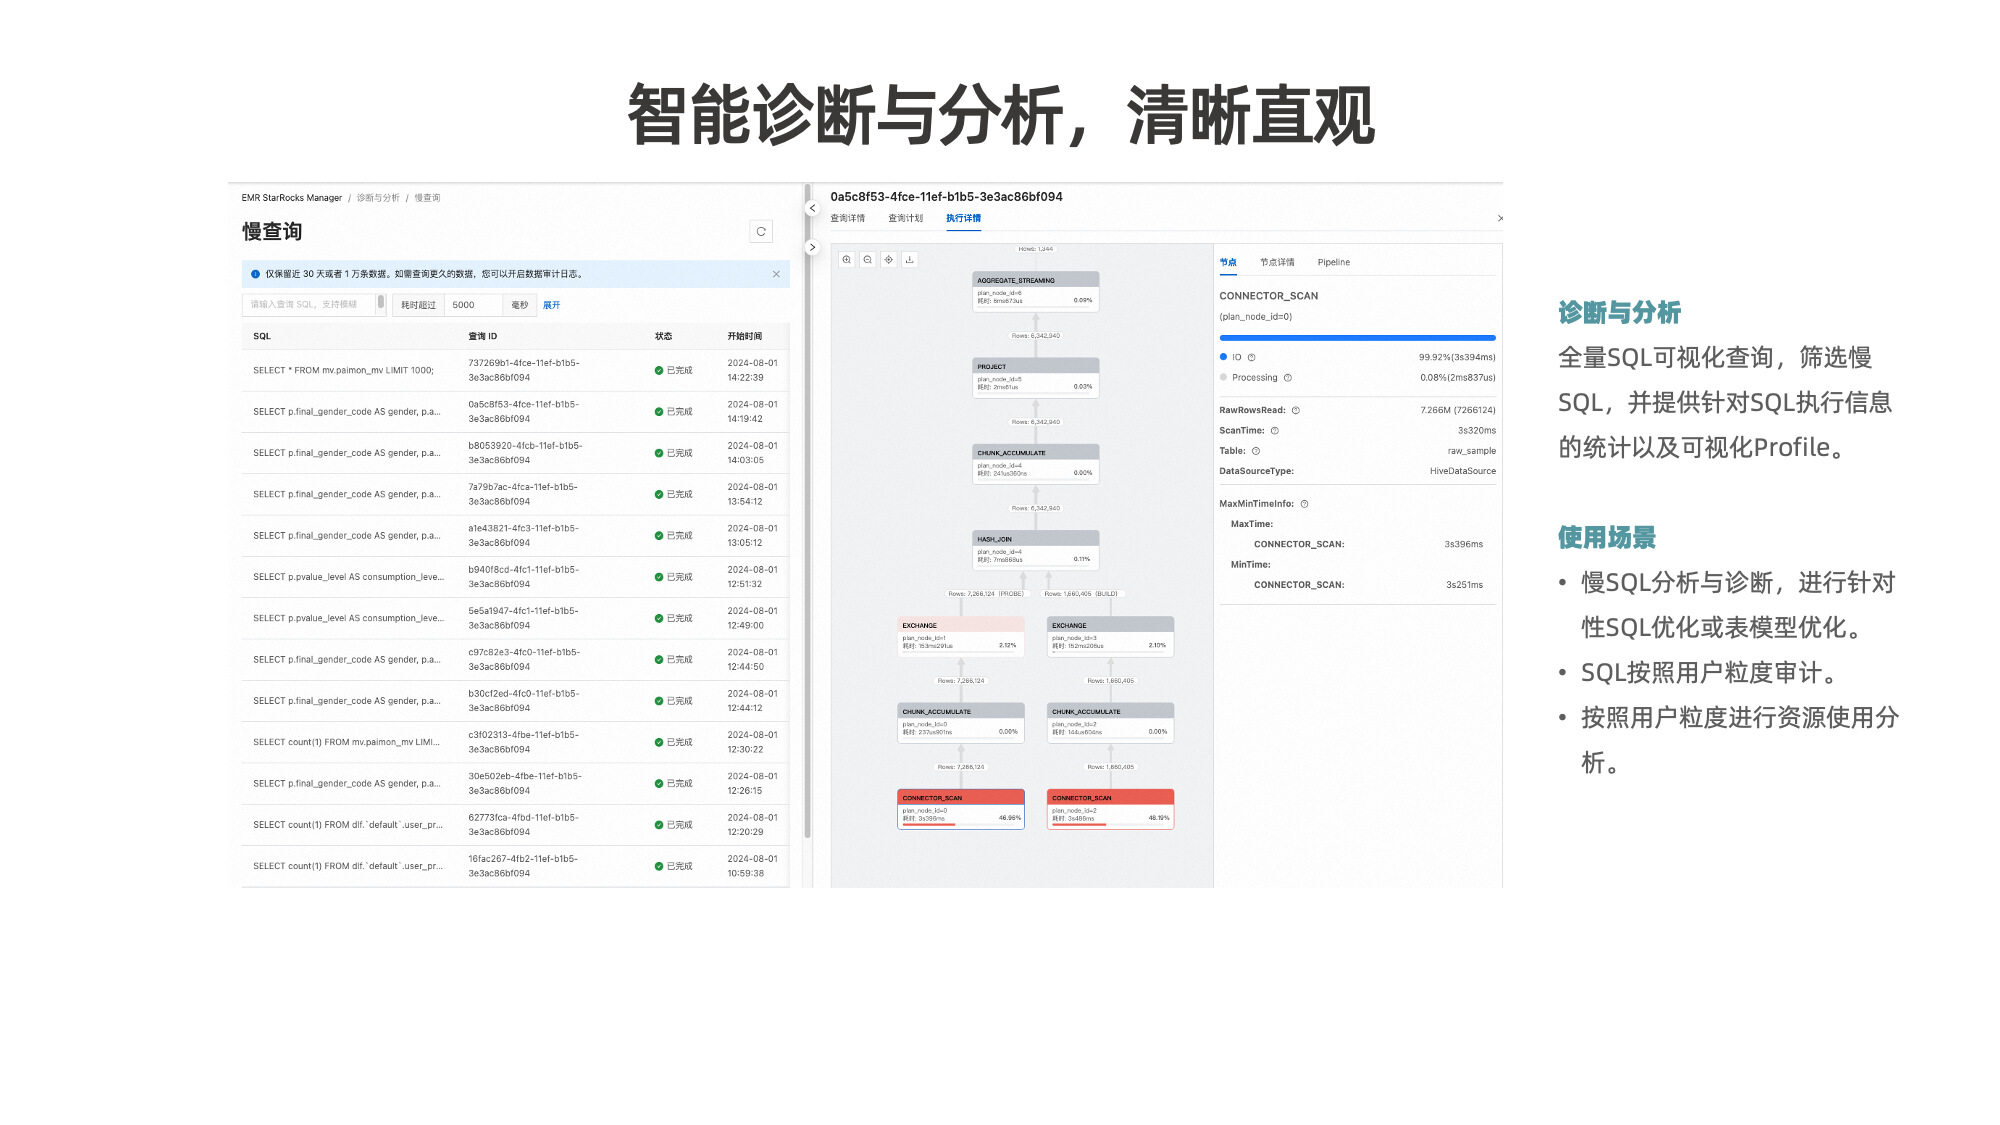Collapse panel with the left chevron
The height and width of the screenshot is (1125, 2000).
click(812, 209)
